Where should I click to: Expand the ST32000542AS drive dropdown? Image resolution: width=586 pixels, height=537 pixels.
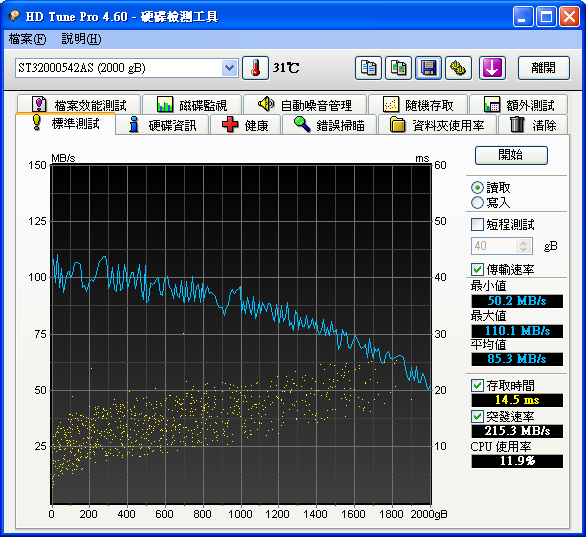pyautogui.click(x=229, y=68)
